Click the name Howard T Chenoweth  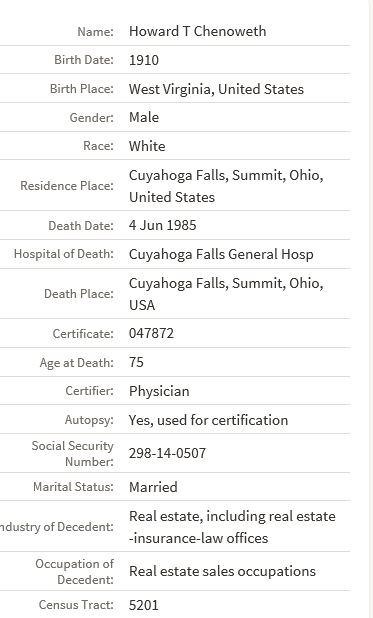(x=198, y=31)
